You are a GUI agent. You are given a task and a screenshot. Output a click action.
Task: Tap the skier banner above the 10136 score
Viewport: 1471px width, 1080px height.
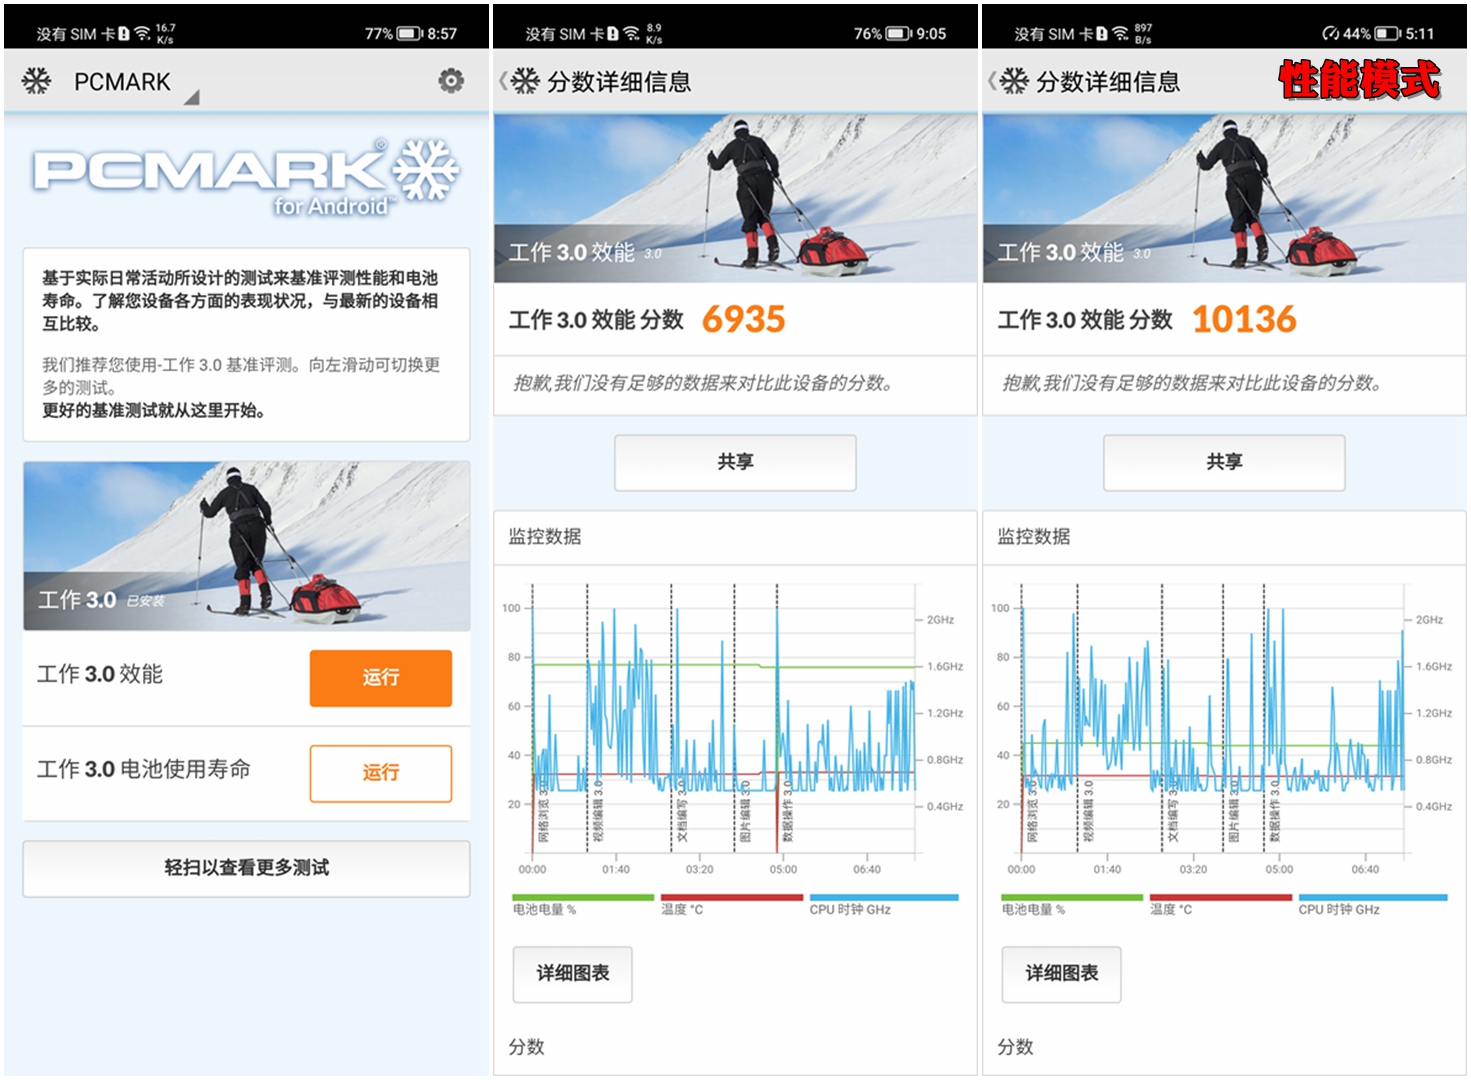pyautogui.click(x=1224, y=198)
